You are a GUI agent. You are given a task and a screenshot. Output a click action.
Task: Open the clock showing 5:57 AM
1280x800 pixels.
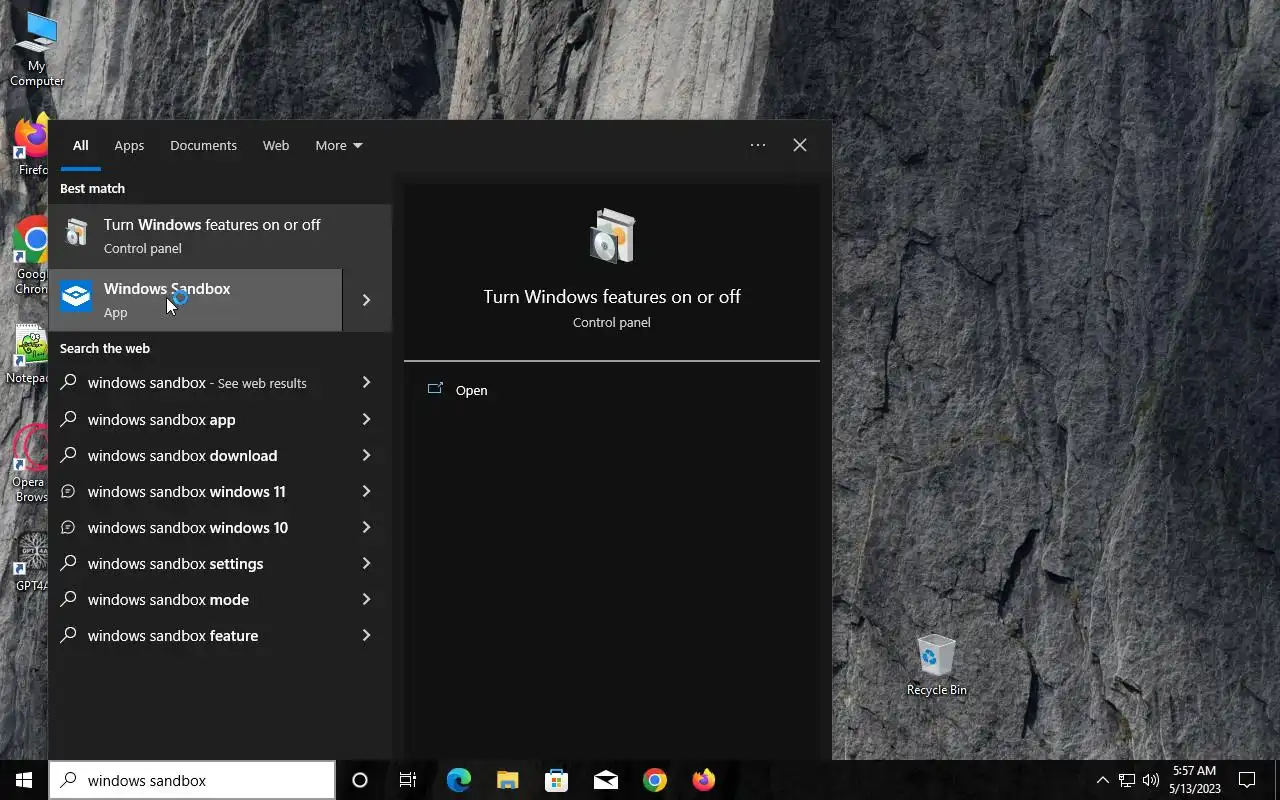pos(1195,780)
